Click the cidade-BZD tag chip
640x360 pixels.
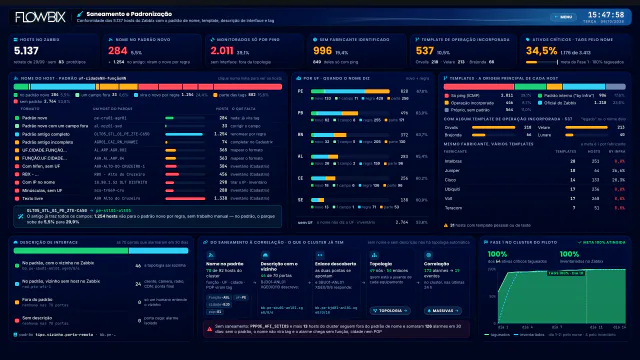coord(219,304)
